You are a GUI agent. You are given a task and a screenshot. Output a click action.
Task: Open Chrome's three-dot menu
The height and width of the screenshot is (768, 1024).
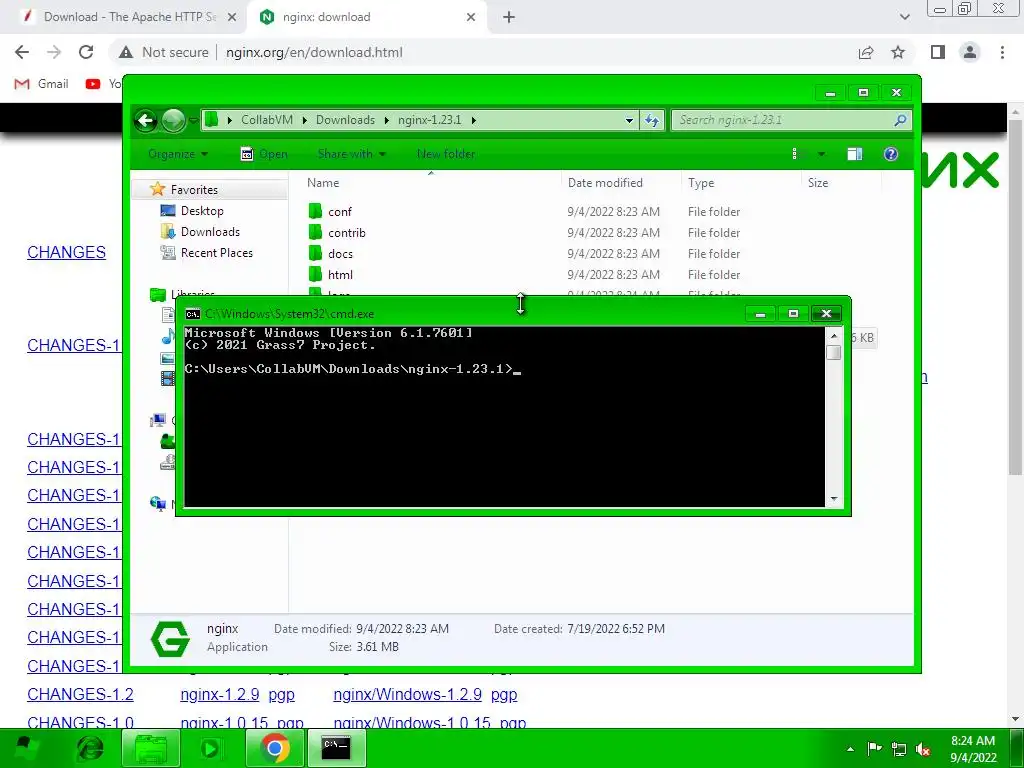coord(1002,52)
